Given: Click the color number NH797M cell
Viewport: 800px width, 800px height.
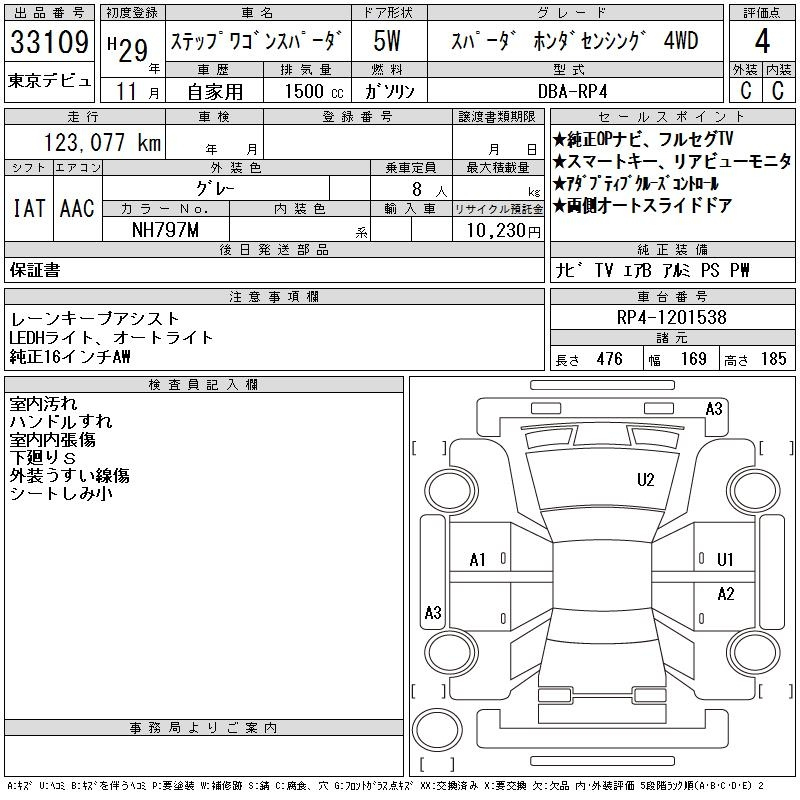Looking at the screenshot, I should pyautogui.click(x=165, y=230).
